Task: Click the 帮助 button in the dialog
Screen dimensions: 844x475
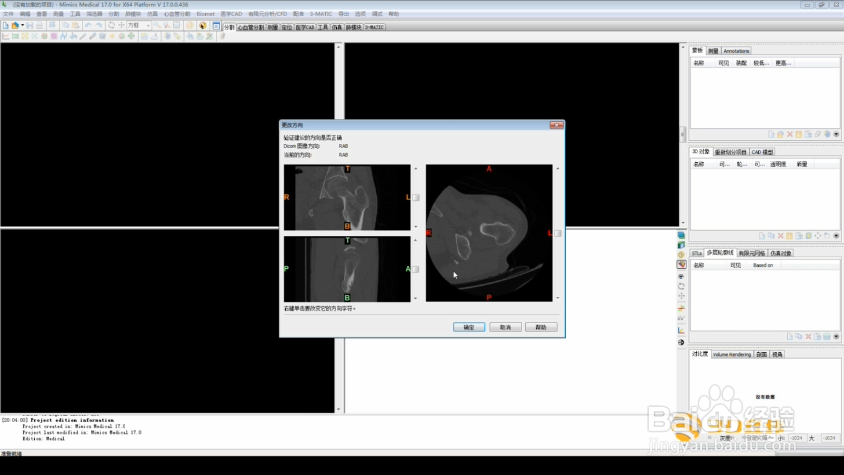Action: [541, 327]
